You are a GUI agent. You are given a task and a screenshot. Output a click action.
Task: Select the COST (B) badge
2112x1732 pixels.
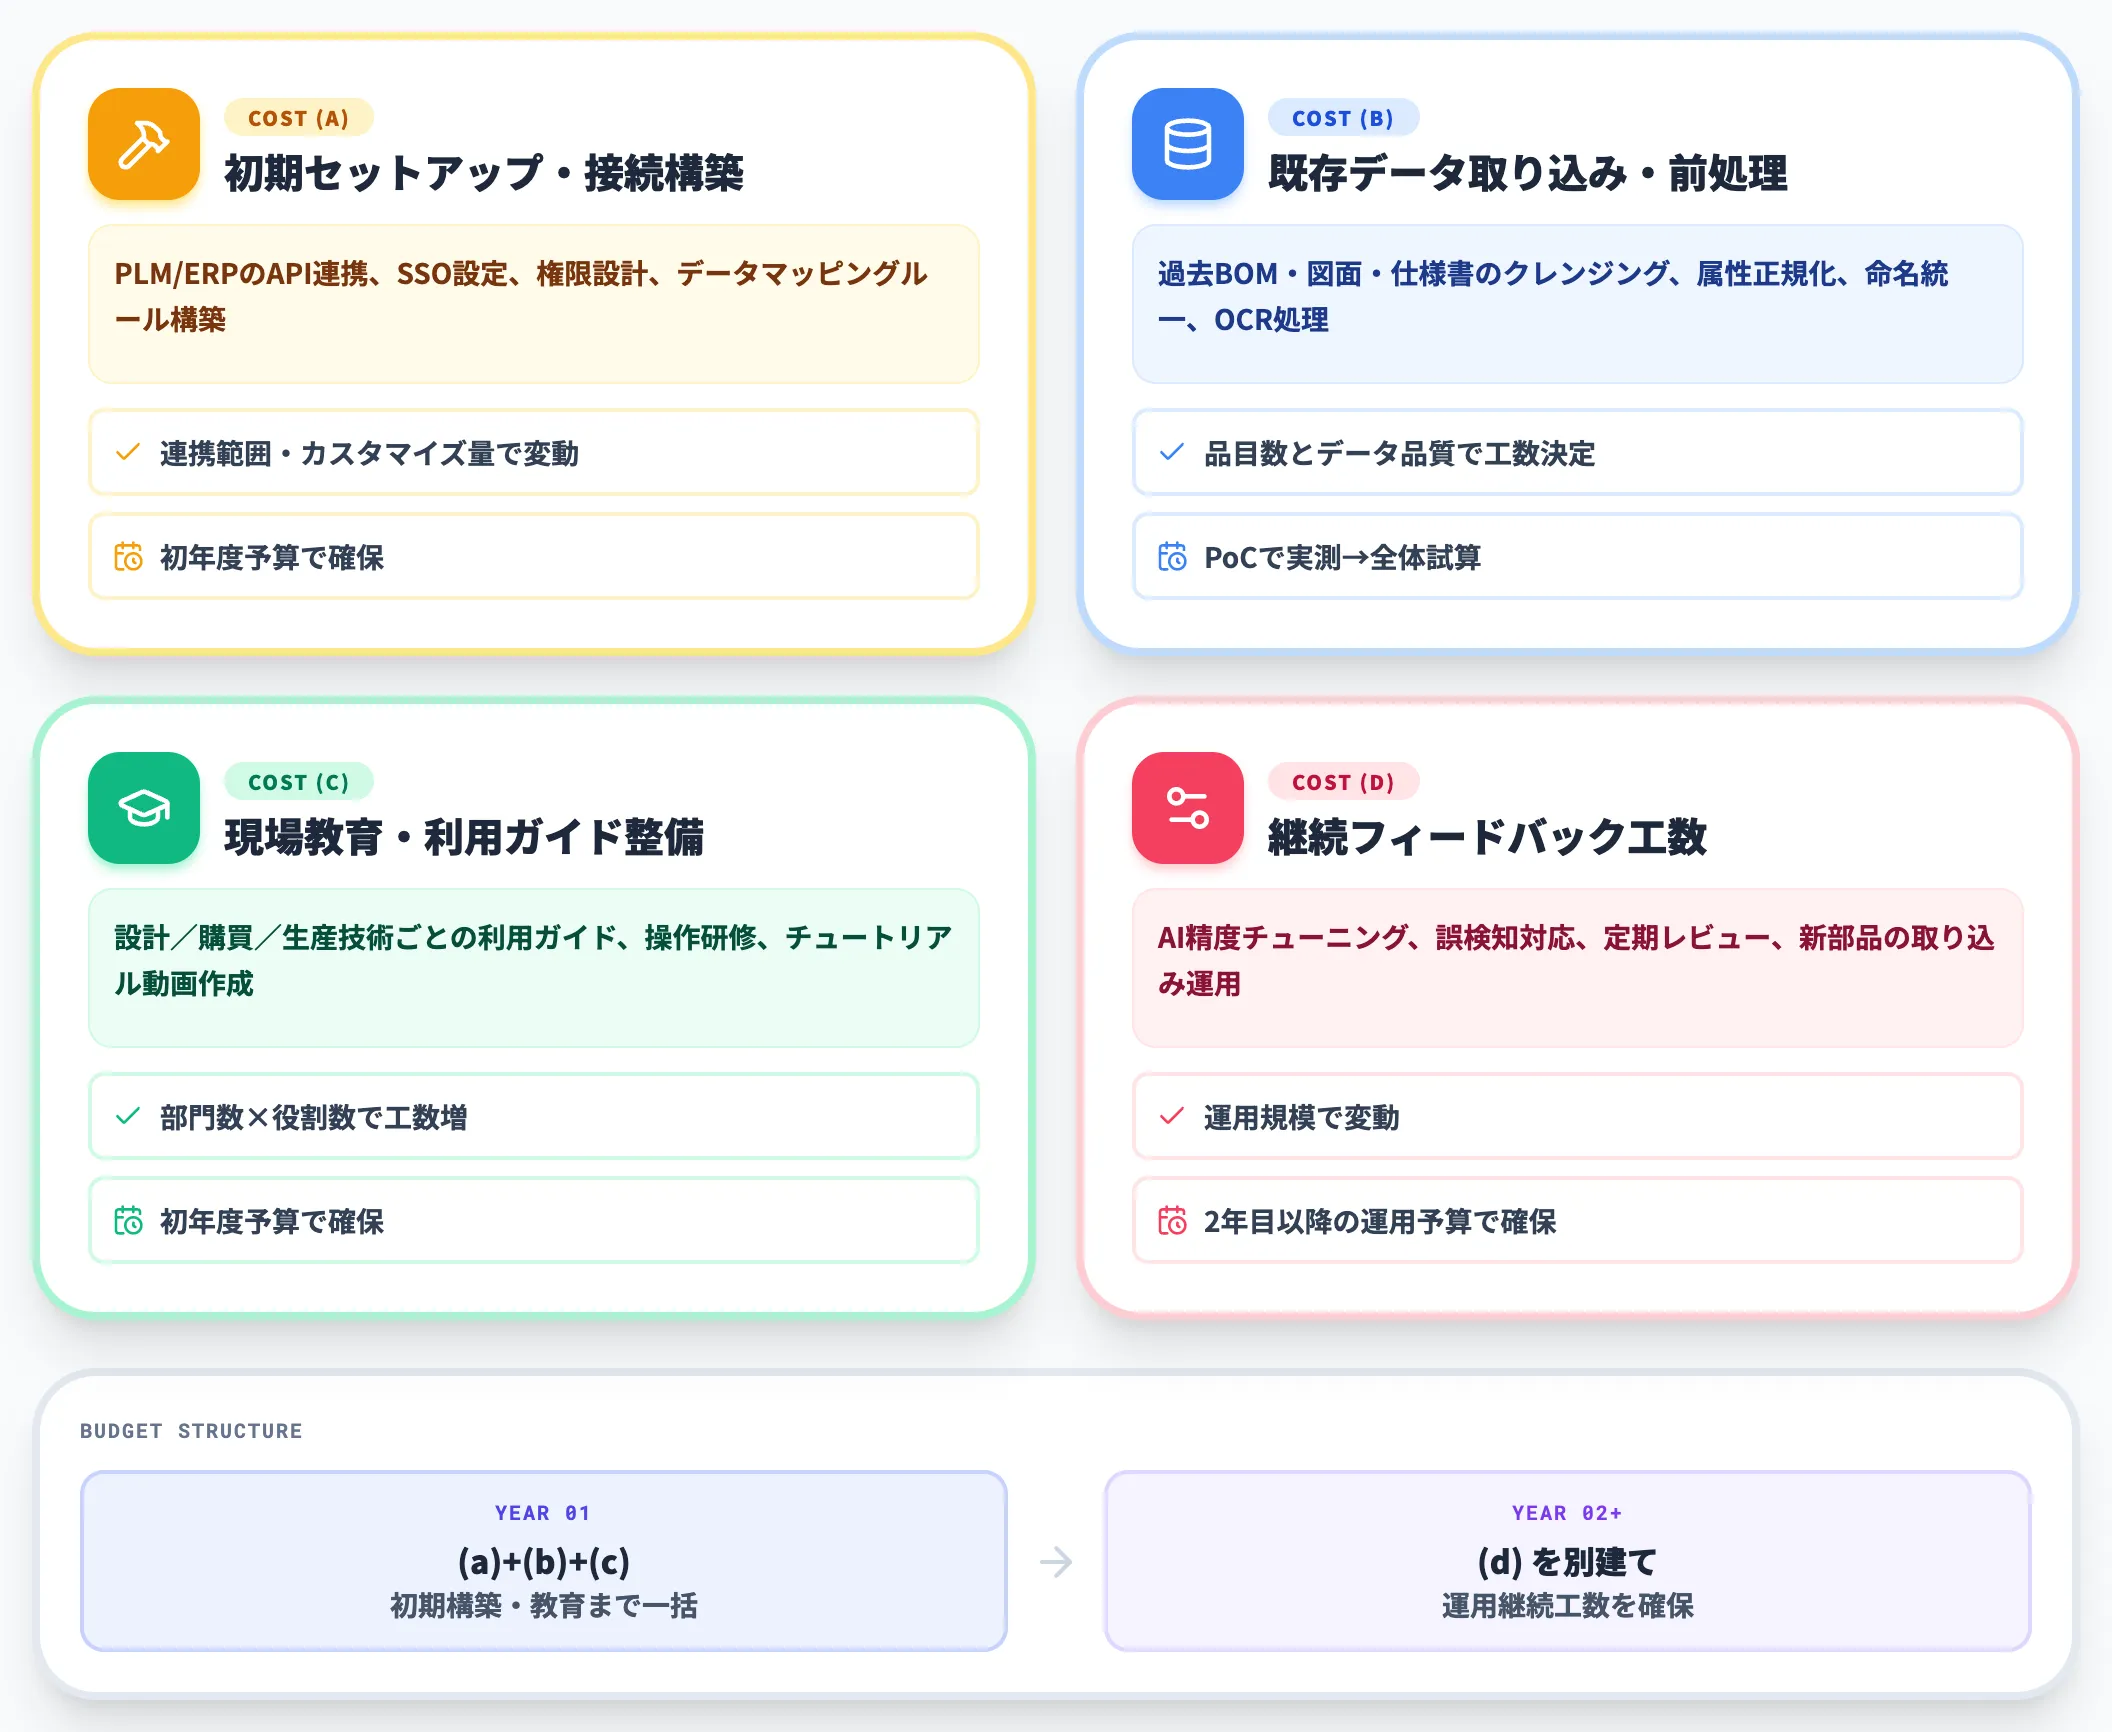click(x=1343, y=118)
